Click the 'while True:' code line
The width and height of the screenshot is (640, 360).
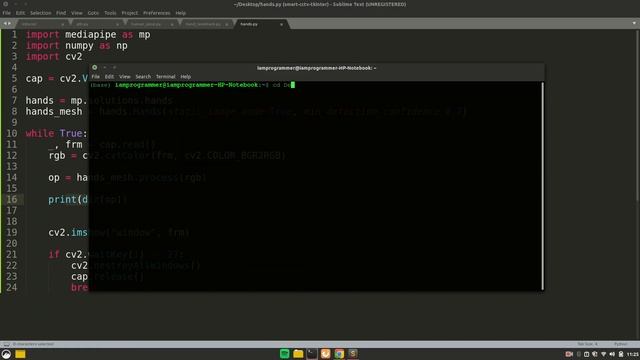[56, 133]
